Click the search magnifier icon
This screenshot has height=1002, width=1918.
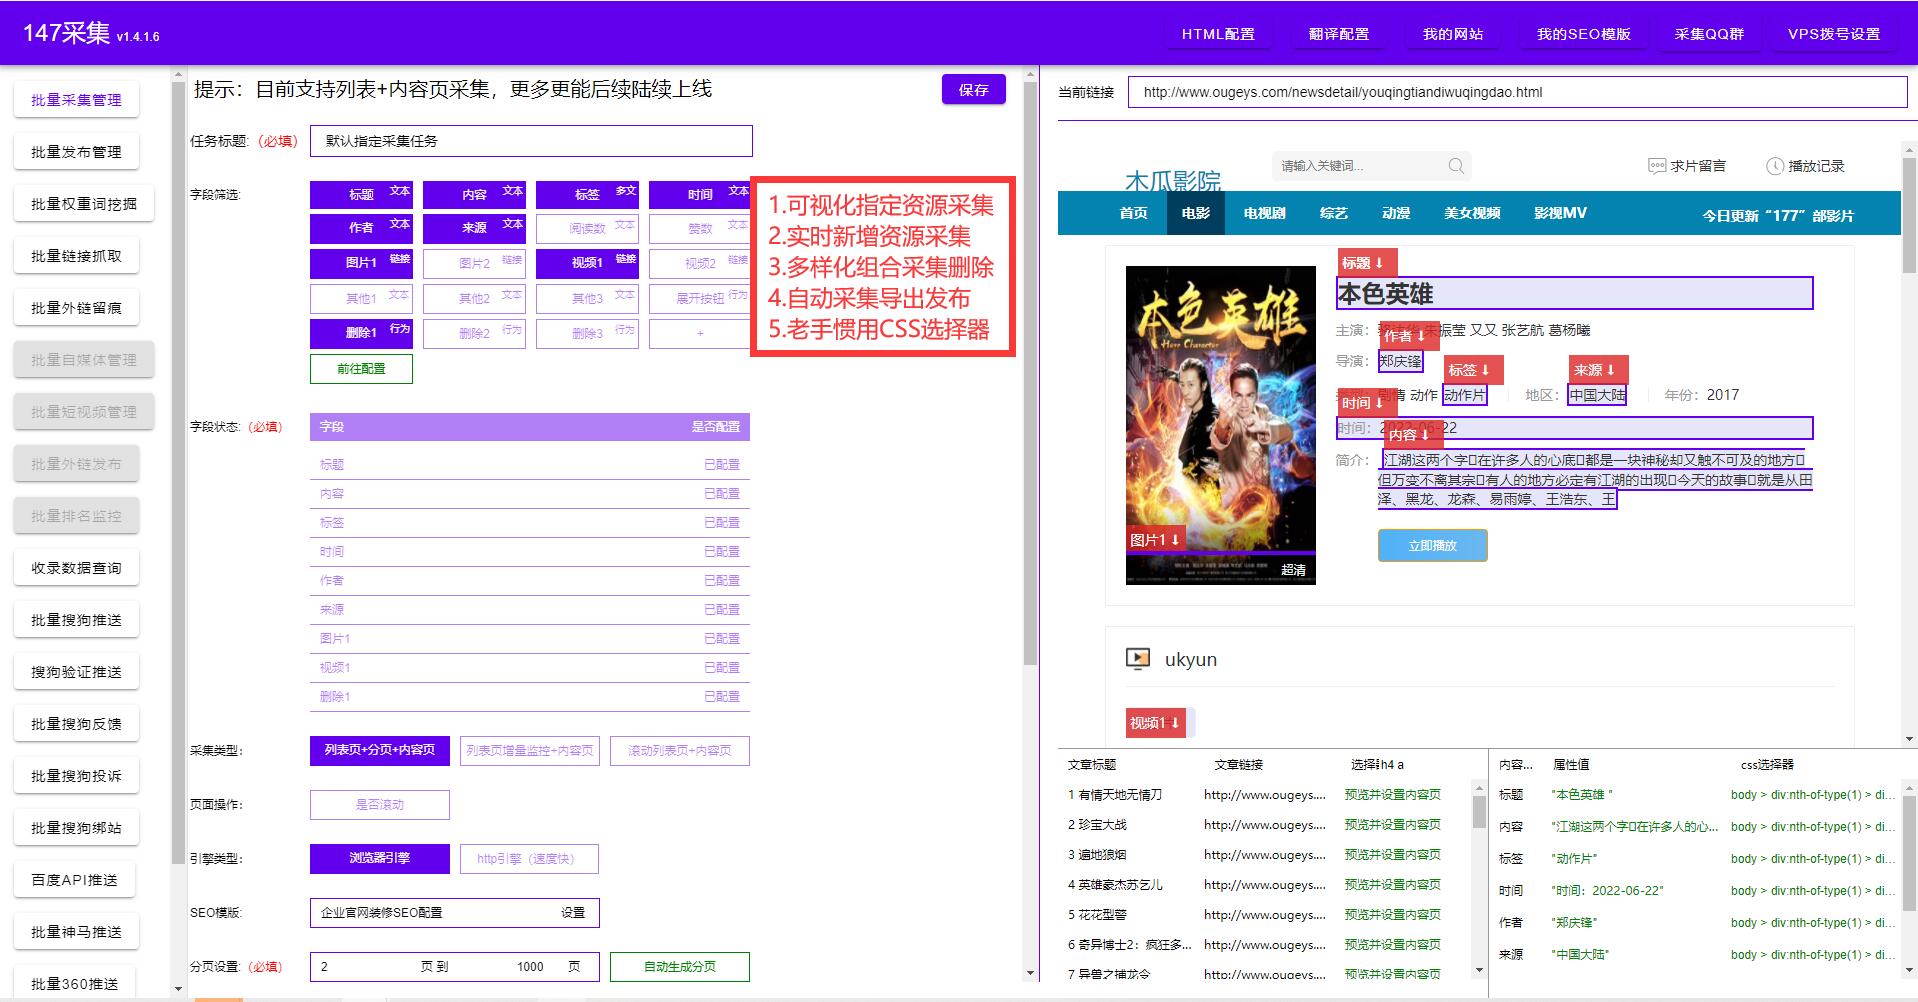1456,166
